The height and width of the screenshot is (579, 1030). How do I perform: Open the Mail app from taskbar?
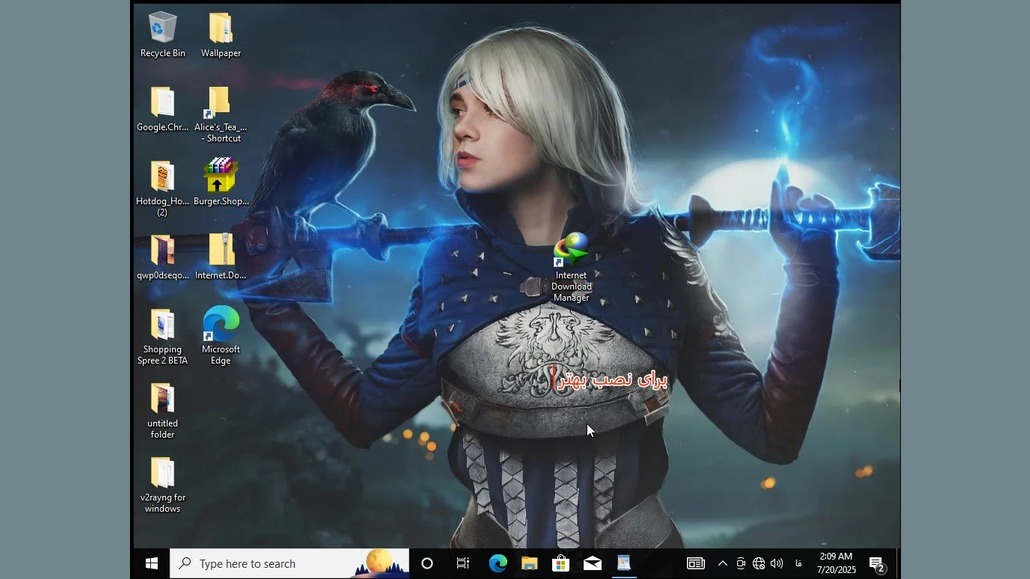point(593,563)
